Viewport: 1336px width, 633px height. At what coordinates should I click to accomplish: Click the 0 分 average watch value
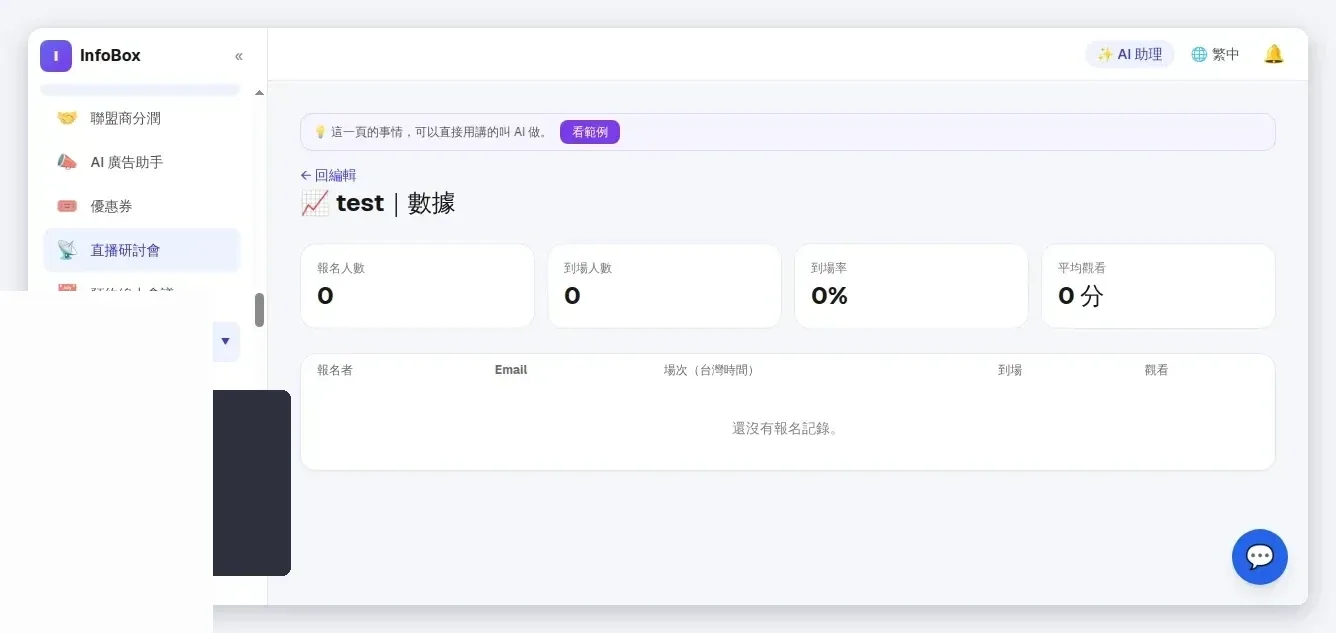pos(1081,296)
